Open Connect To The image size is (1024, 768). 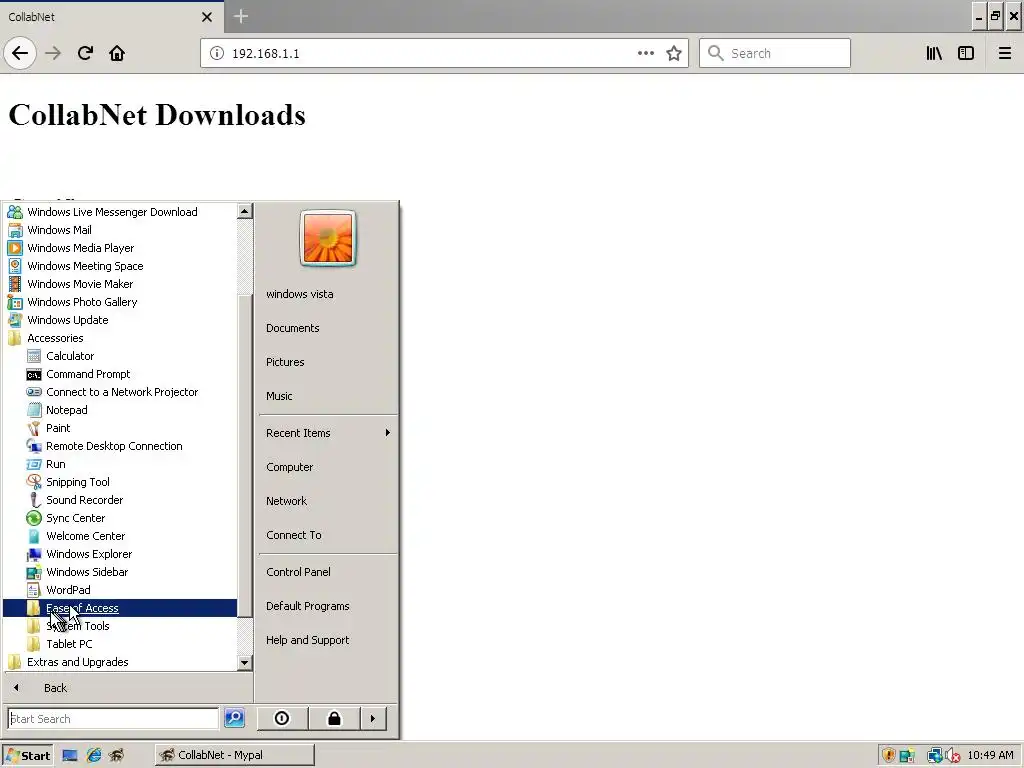coord(328,535)
